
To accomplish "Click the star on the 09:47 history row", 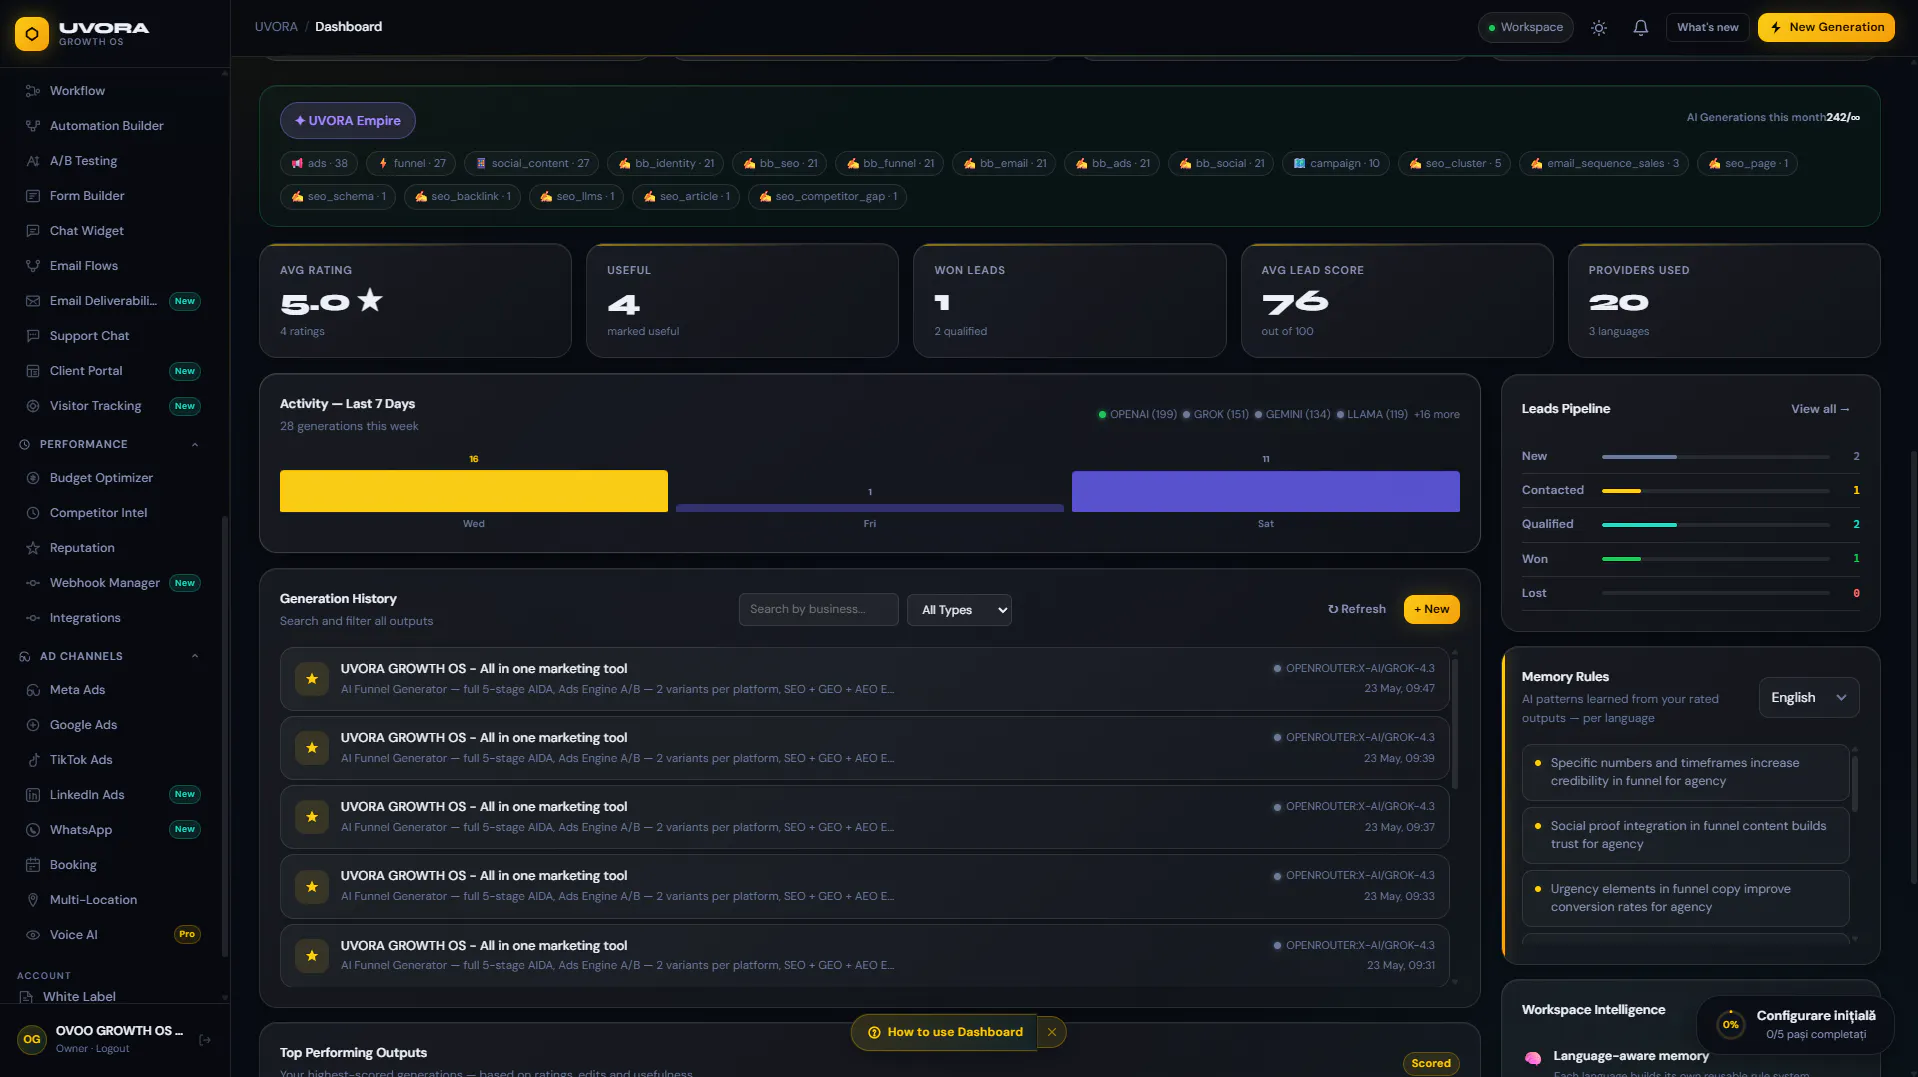I will (312, 679).
